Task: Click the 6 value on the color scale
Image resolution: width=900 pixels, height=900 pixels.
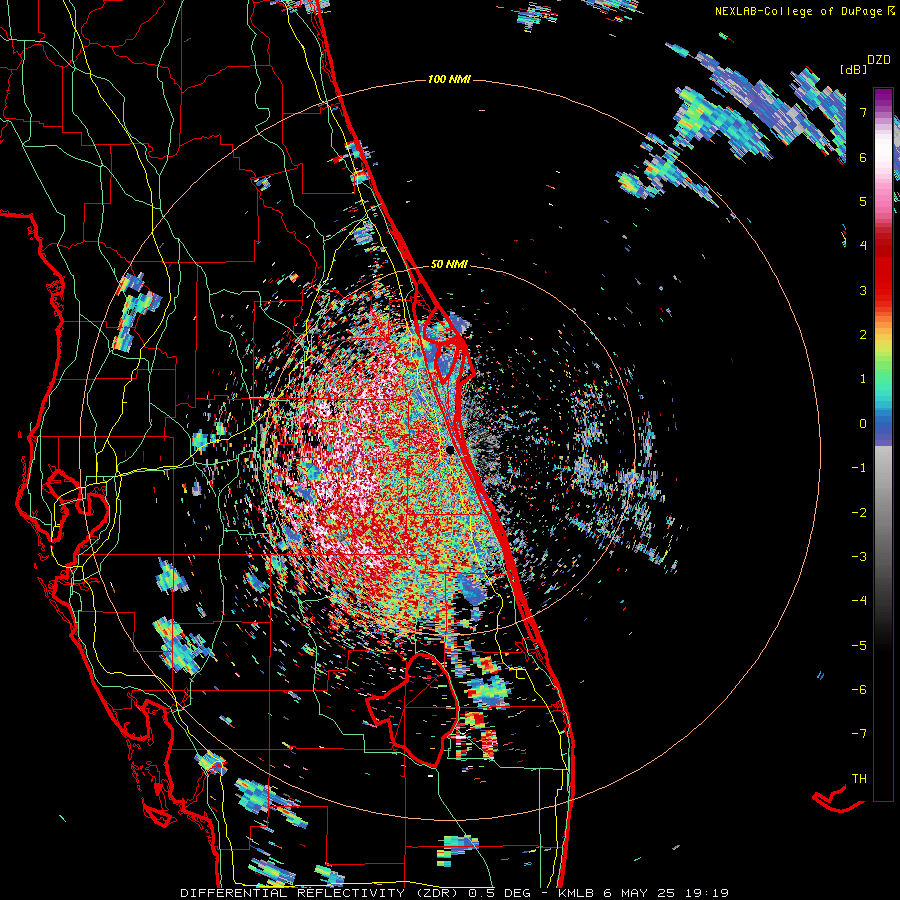Action: (863, 157)
